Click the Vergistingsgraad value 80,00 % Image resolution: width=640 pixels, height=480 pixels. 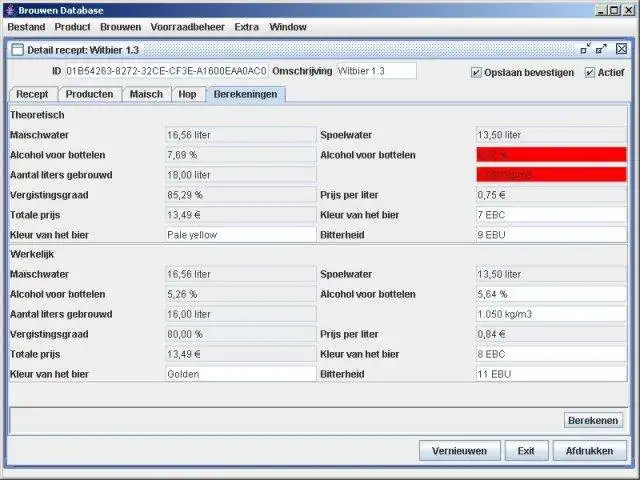[240, 334]
